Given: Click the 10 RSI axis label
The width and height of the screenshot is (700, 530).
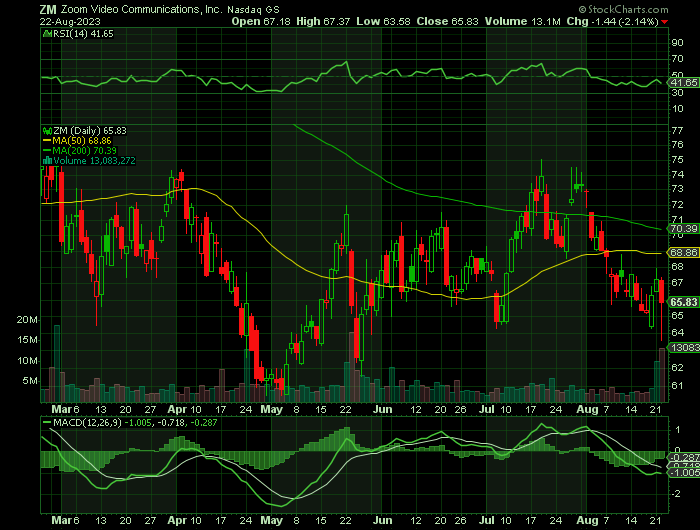Looking at the screenshot, I should pyautogui.click(x=678, y=109).
